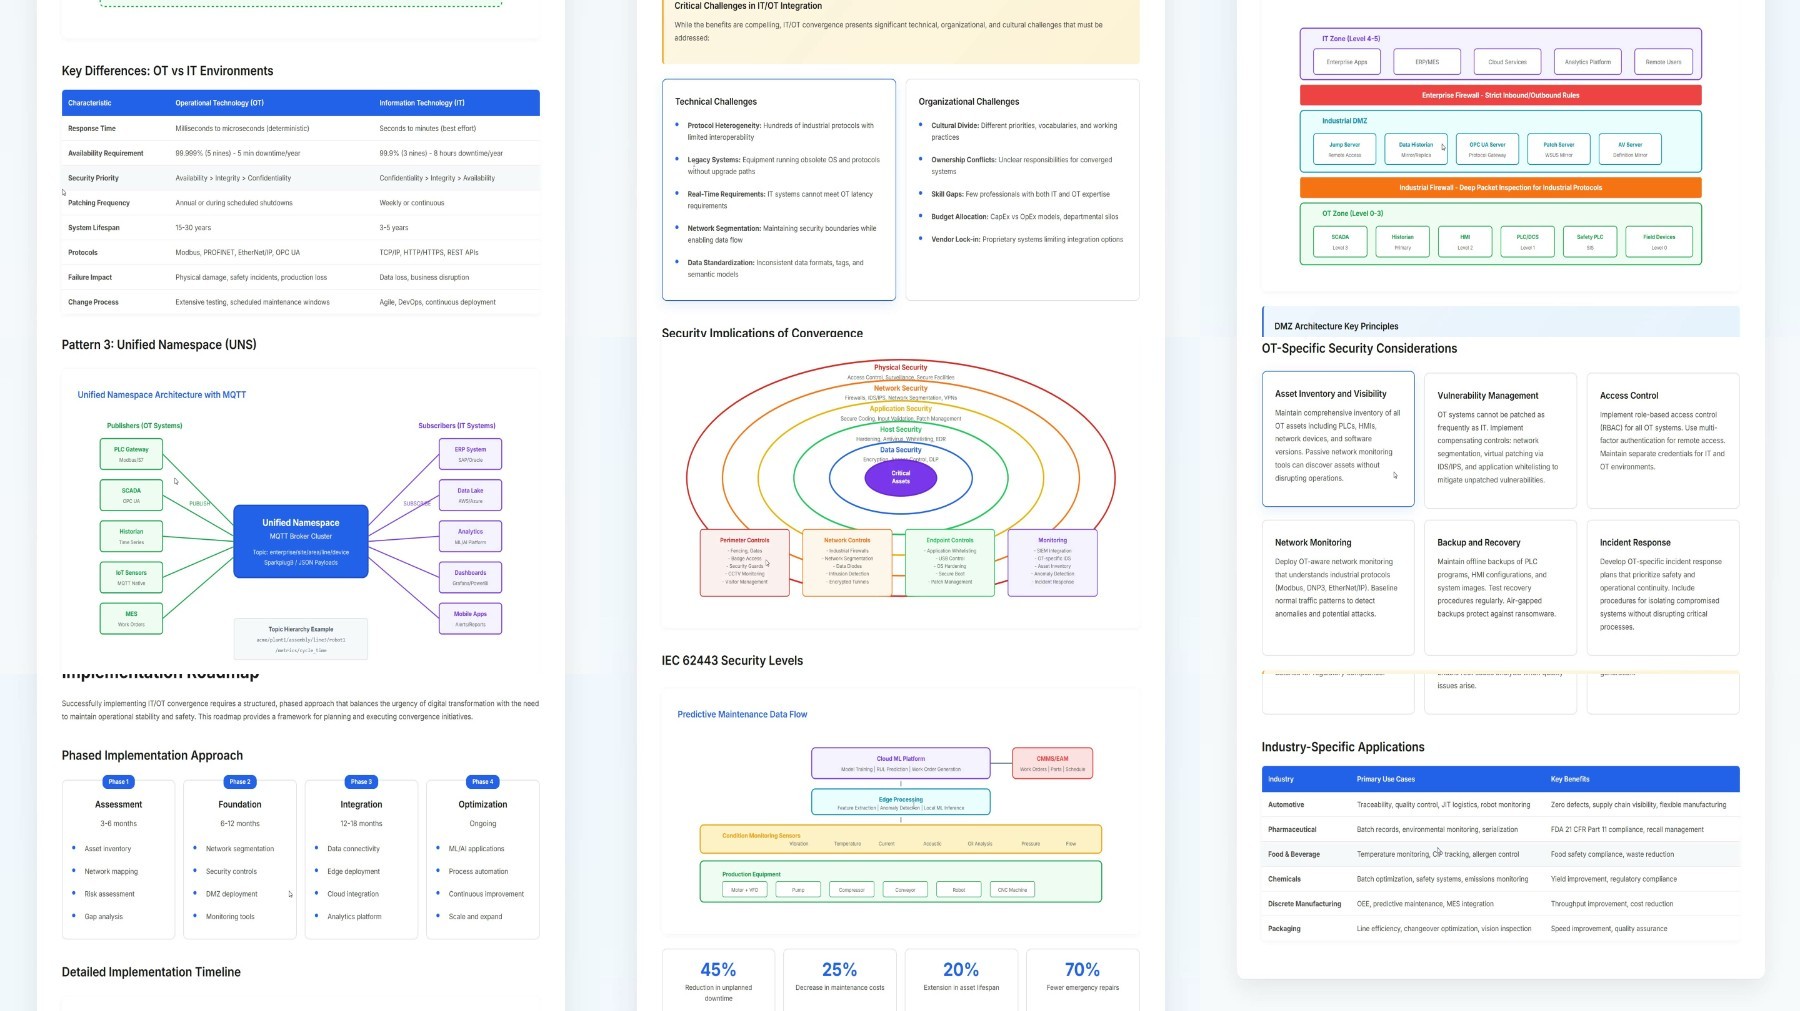Select the Unified Namespace MQTT Broker node
The height and width of the screenshot is (1011, 1800).
point(301,541)
